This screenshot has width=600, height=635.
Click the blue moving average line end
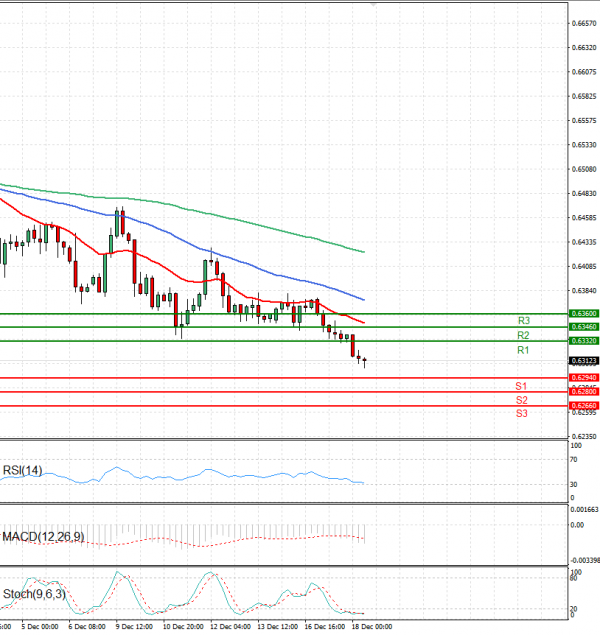tap(364, 300)
